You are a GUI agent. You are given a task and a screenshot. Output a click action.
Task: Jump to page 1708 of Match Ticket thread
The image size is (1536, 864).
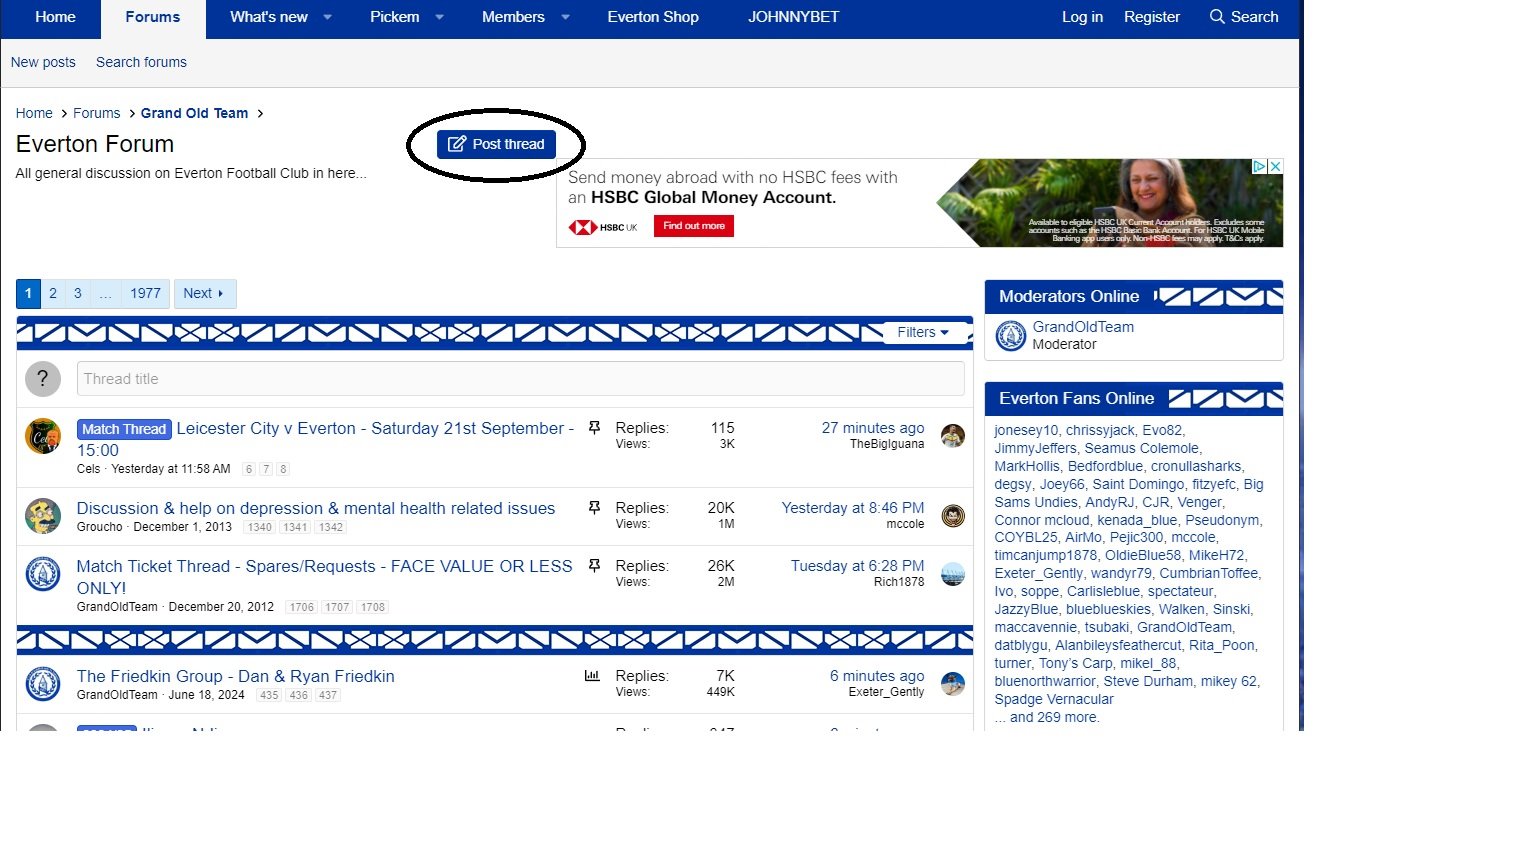coord(373,607)
